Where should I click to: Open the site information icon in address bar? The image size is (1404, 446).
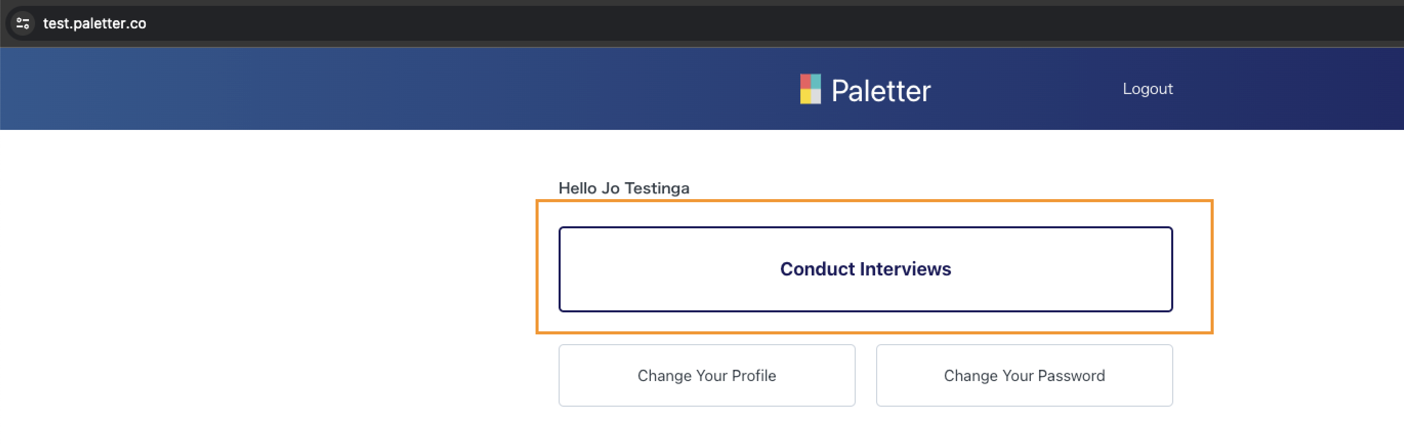pos(23,23)
